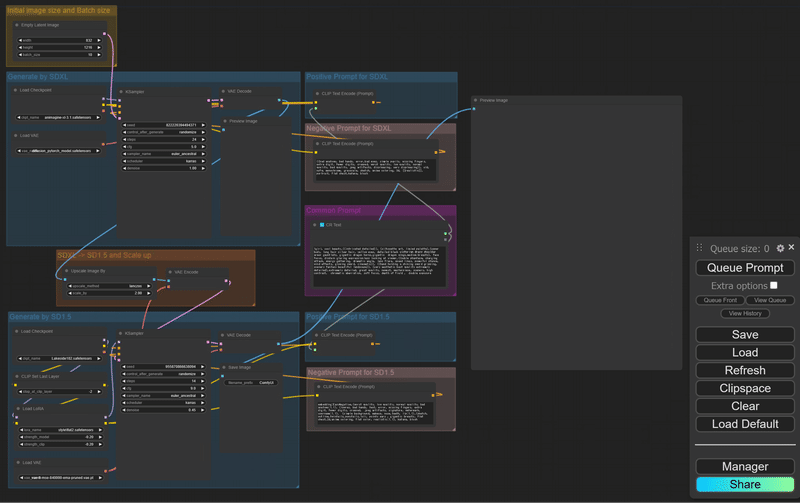Viewport: 800px width, 503px height.
Task: Select the 'Common Prompt' group title
Action: (x=334, y=210)
